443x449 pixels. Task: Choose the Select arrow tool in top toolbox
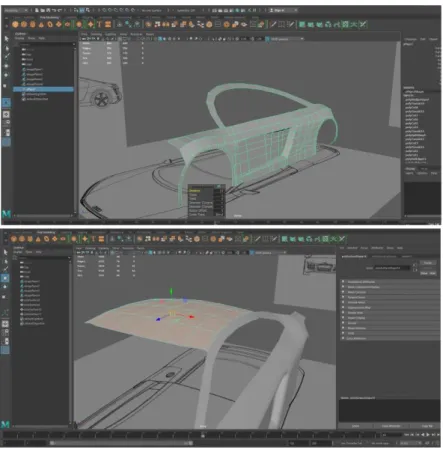[x=6, y=39]
